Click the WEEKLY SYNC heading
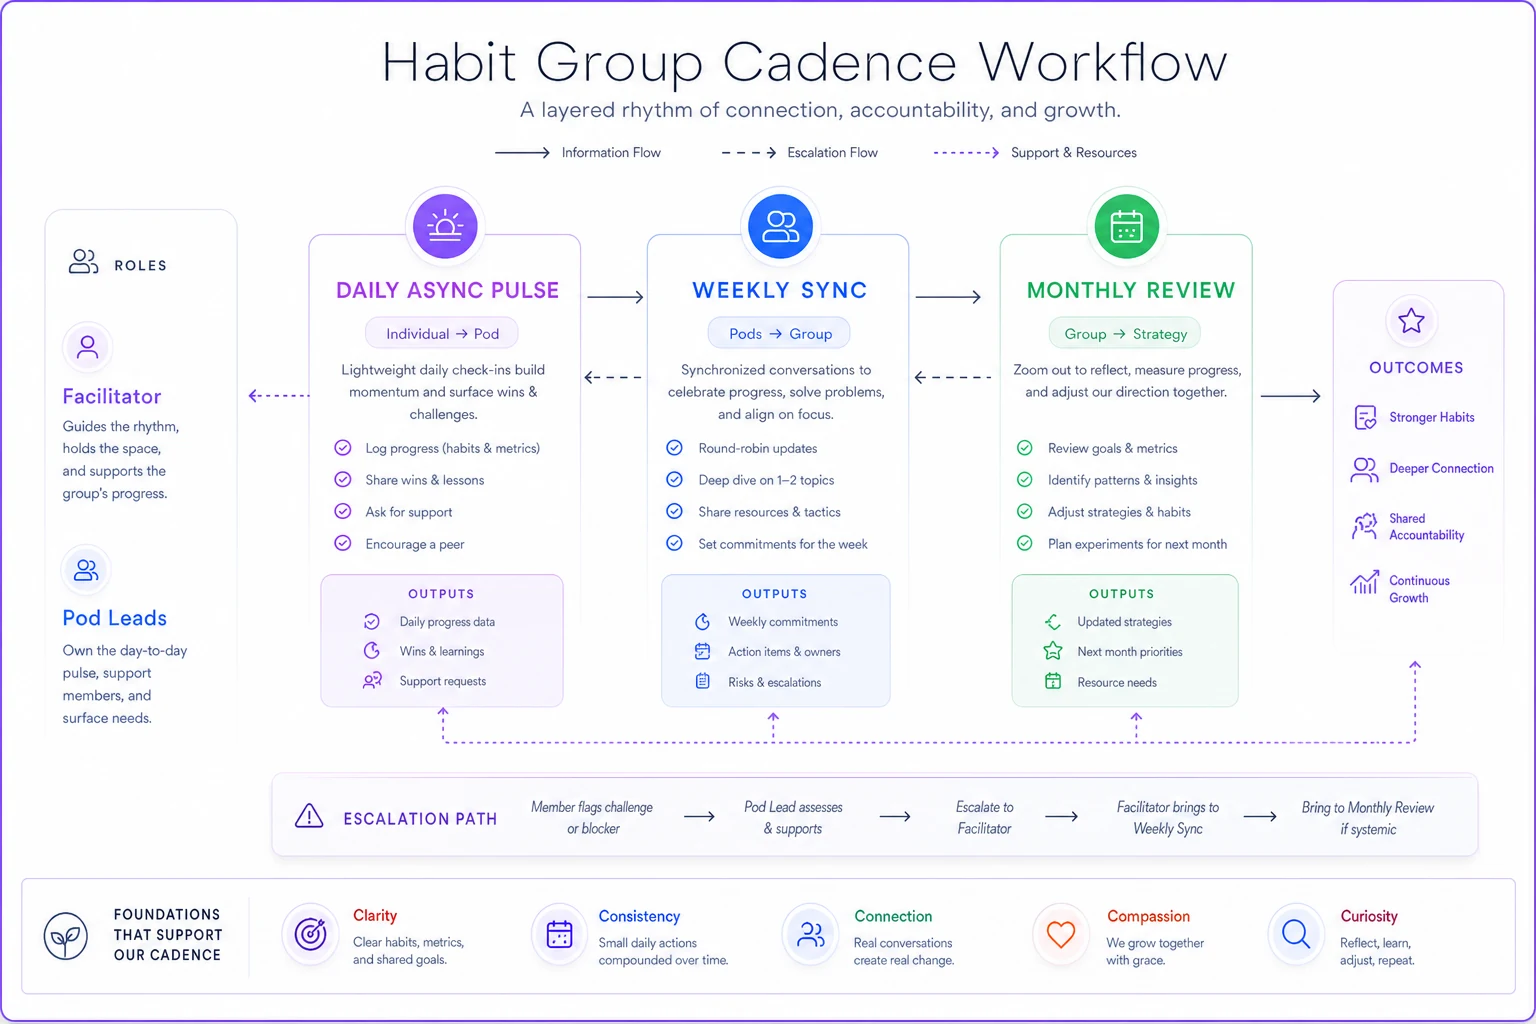Image resolution: width=1536 pixels, height=1024 pixels. coord(780,290)
